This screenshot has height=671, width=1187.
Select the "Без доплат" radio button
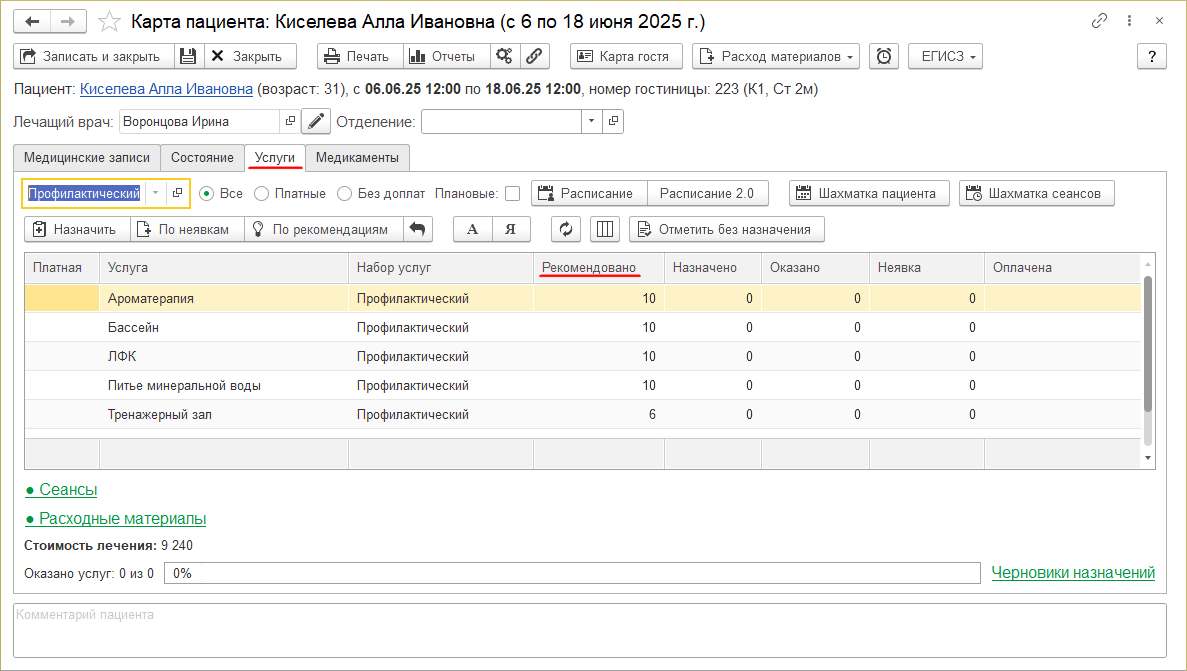345,194
